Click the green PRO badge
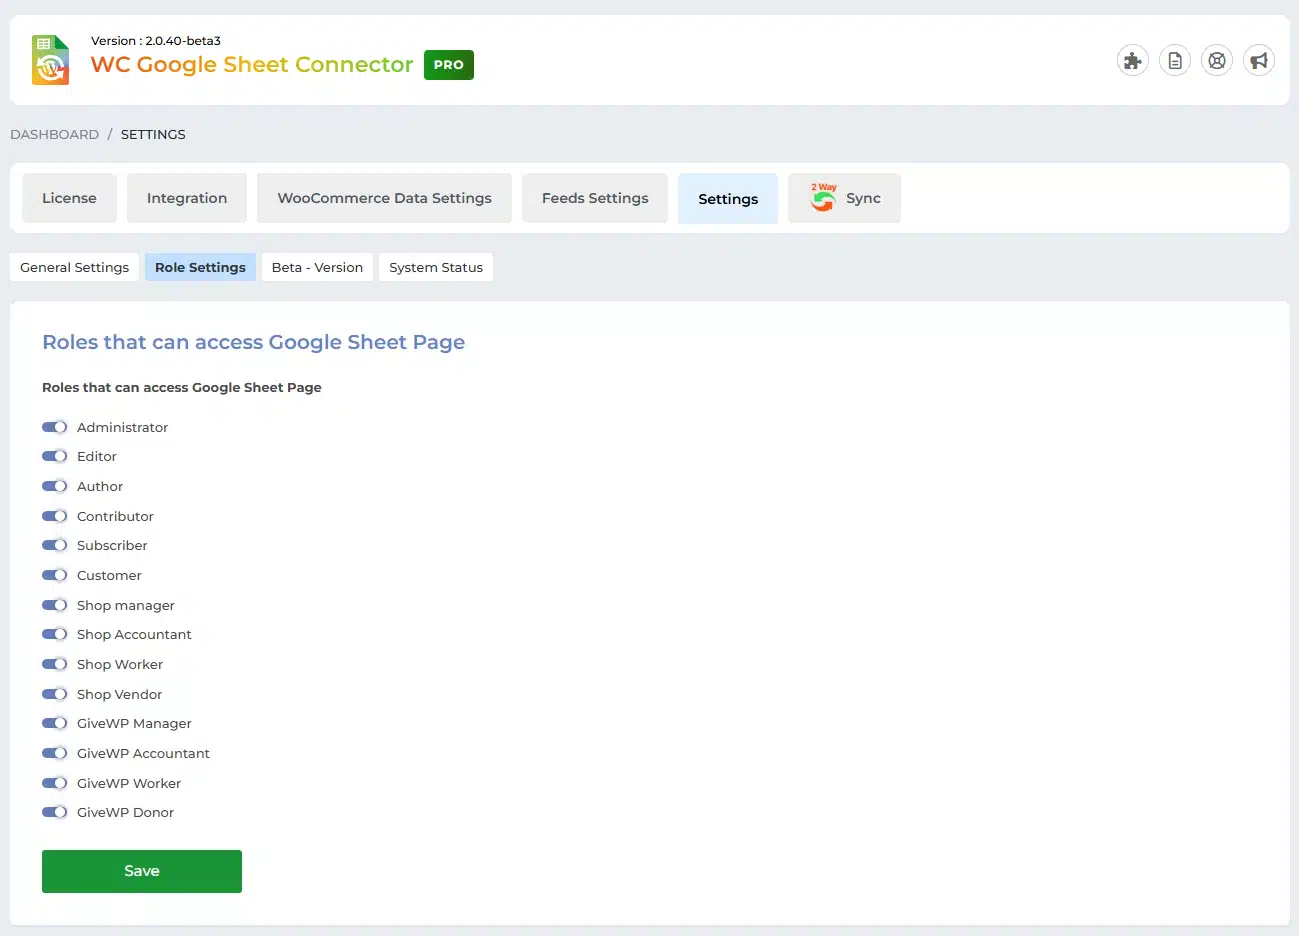 click(x=449, y=65)
